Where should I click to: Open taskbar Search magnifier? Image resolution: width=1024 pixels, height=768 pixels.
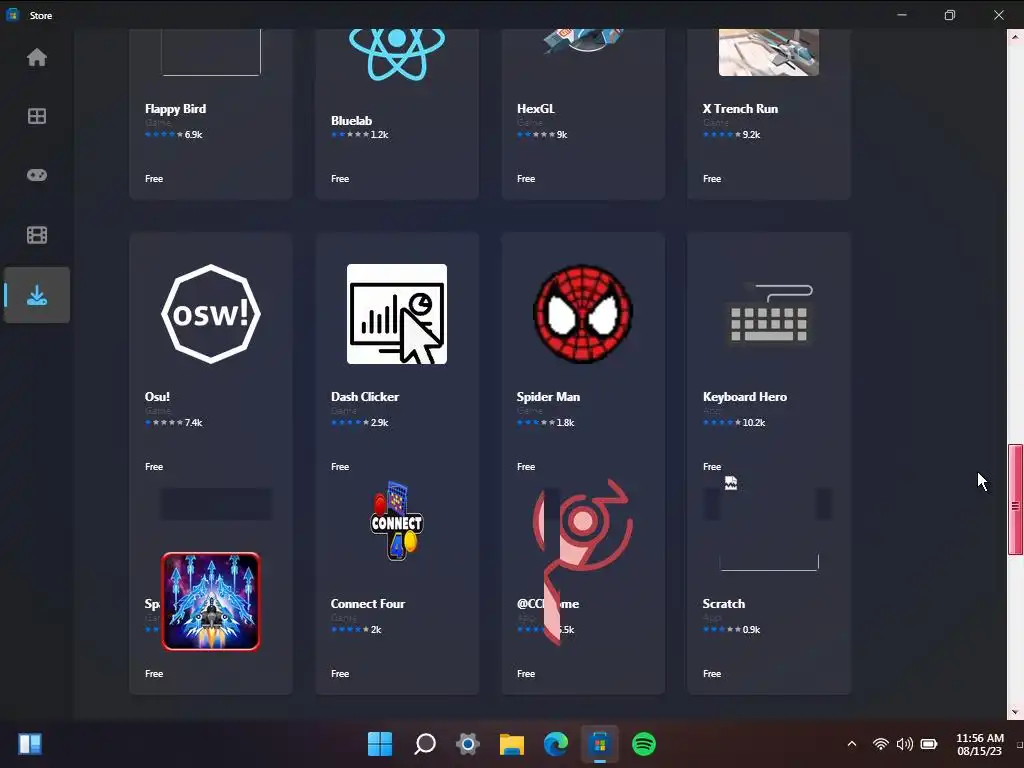(x=424, y=744)
